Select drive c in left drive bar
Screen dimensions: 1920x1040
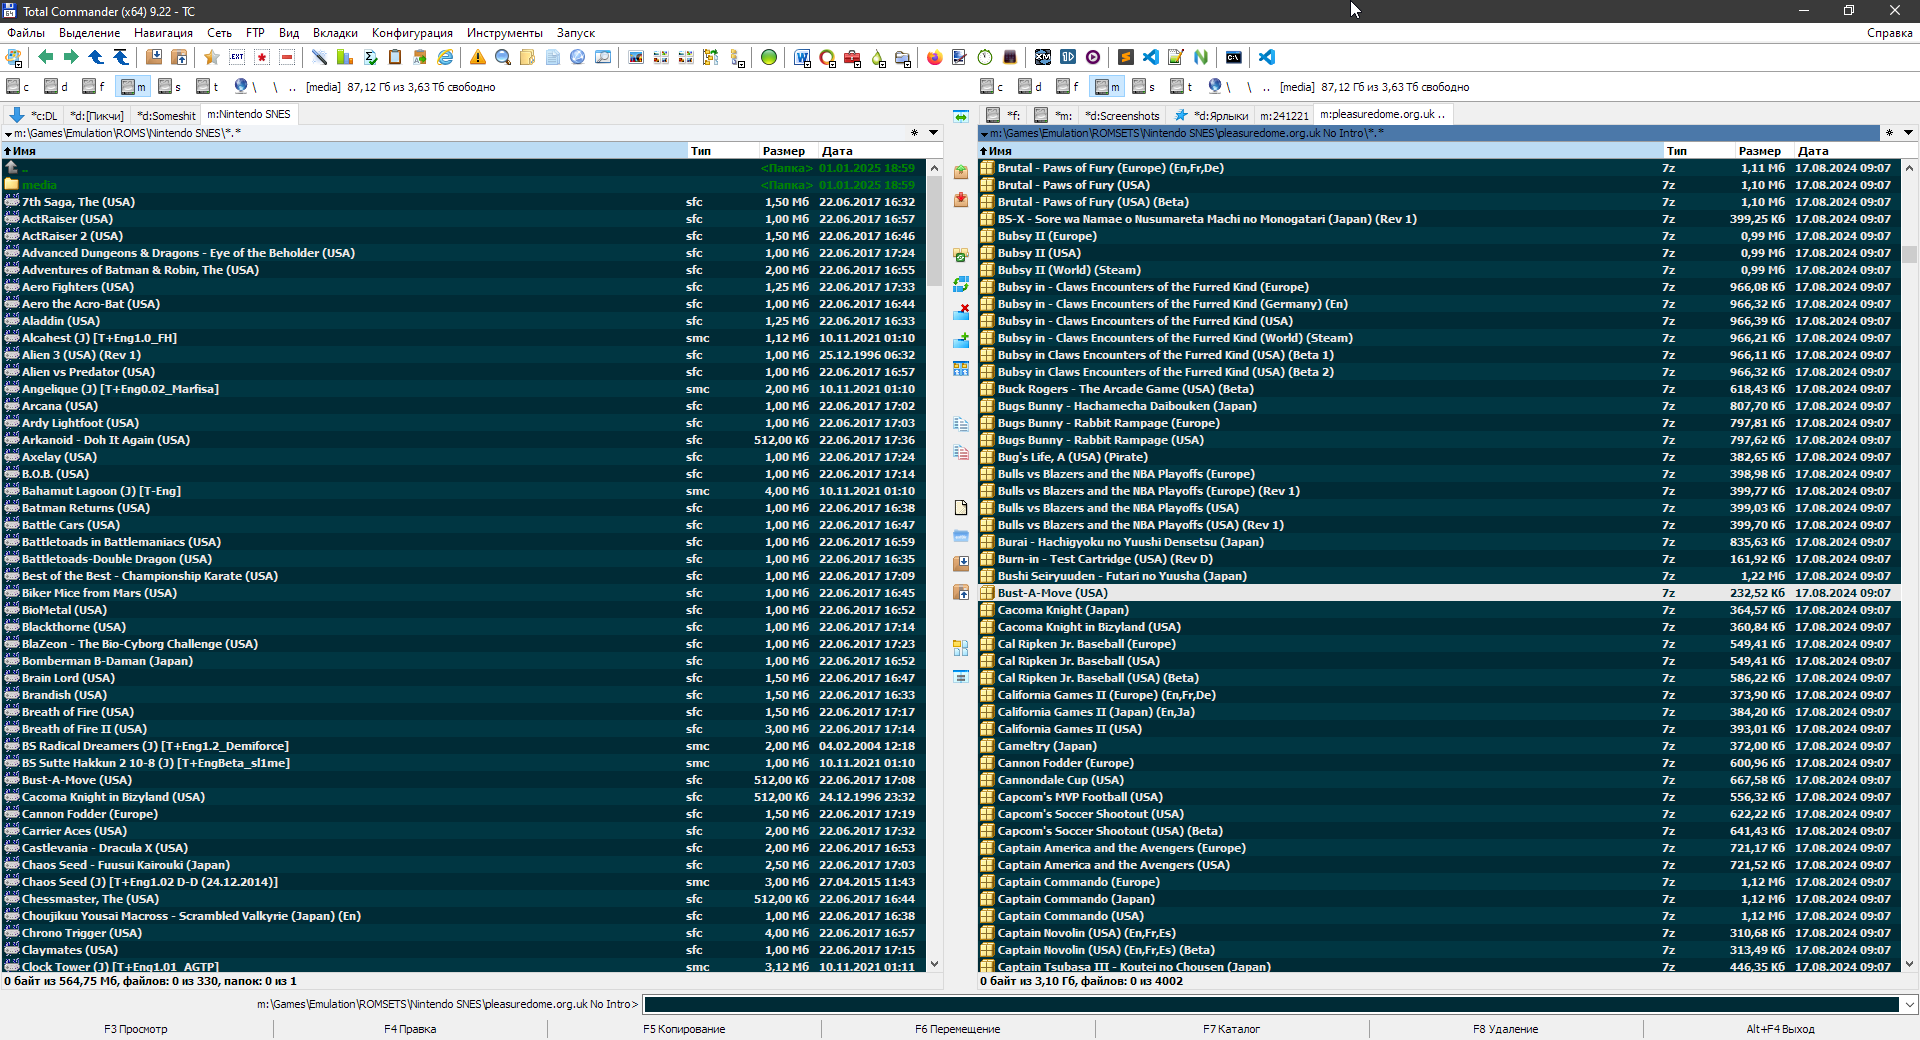click(x=18, y=87)
